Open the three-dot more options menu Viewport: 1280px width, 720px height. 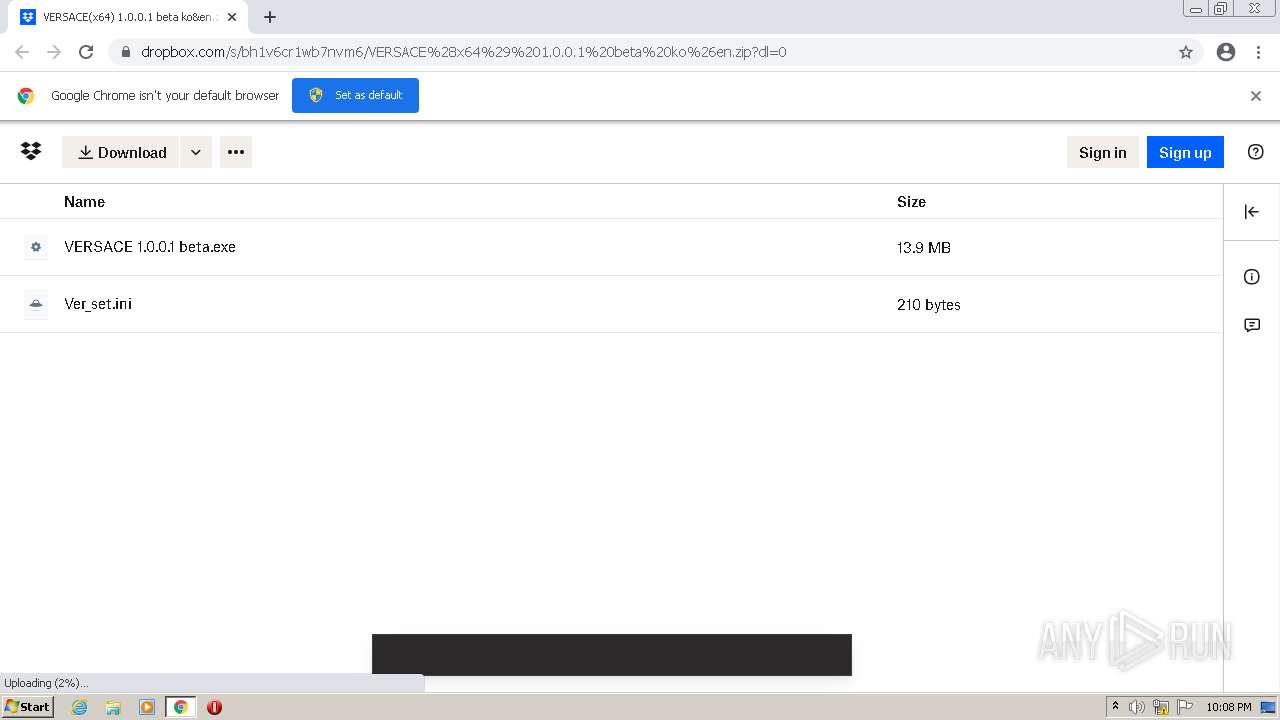236,152
